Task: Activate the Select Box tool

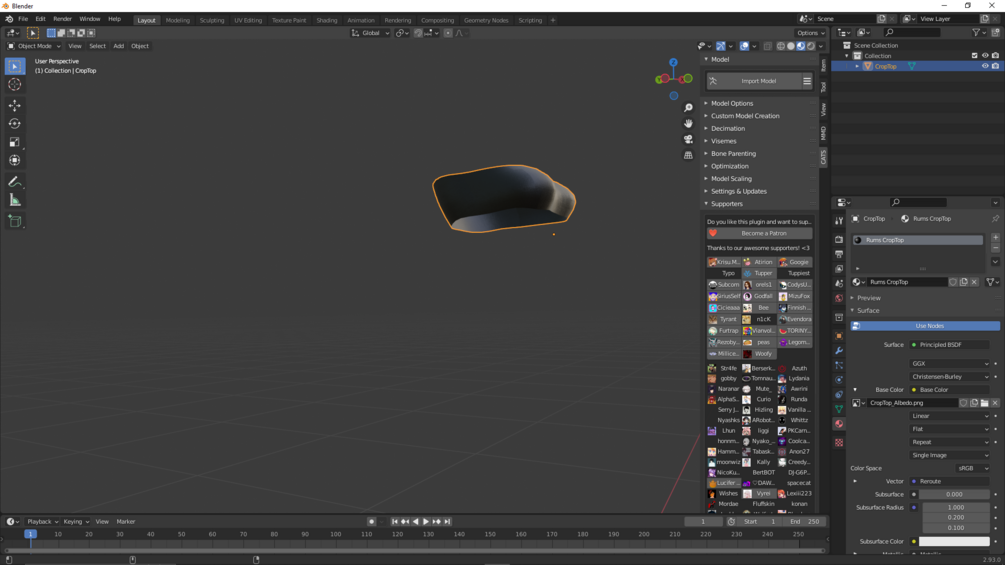Action: click(x=15, y=66)
